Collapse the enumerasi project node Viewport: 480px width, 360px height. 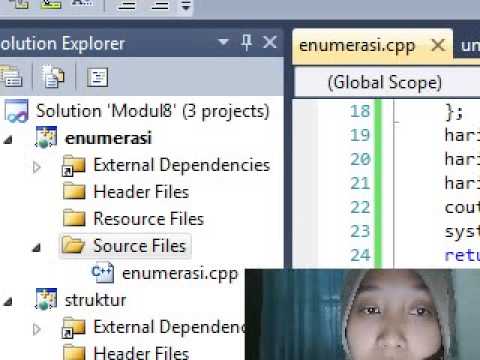point(8,139)
